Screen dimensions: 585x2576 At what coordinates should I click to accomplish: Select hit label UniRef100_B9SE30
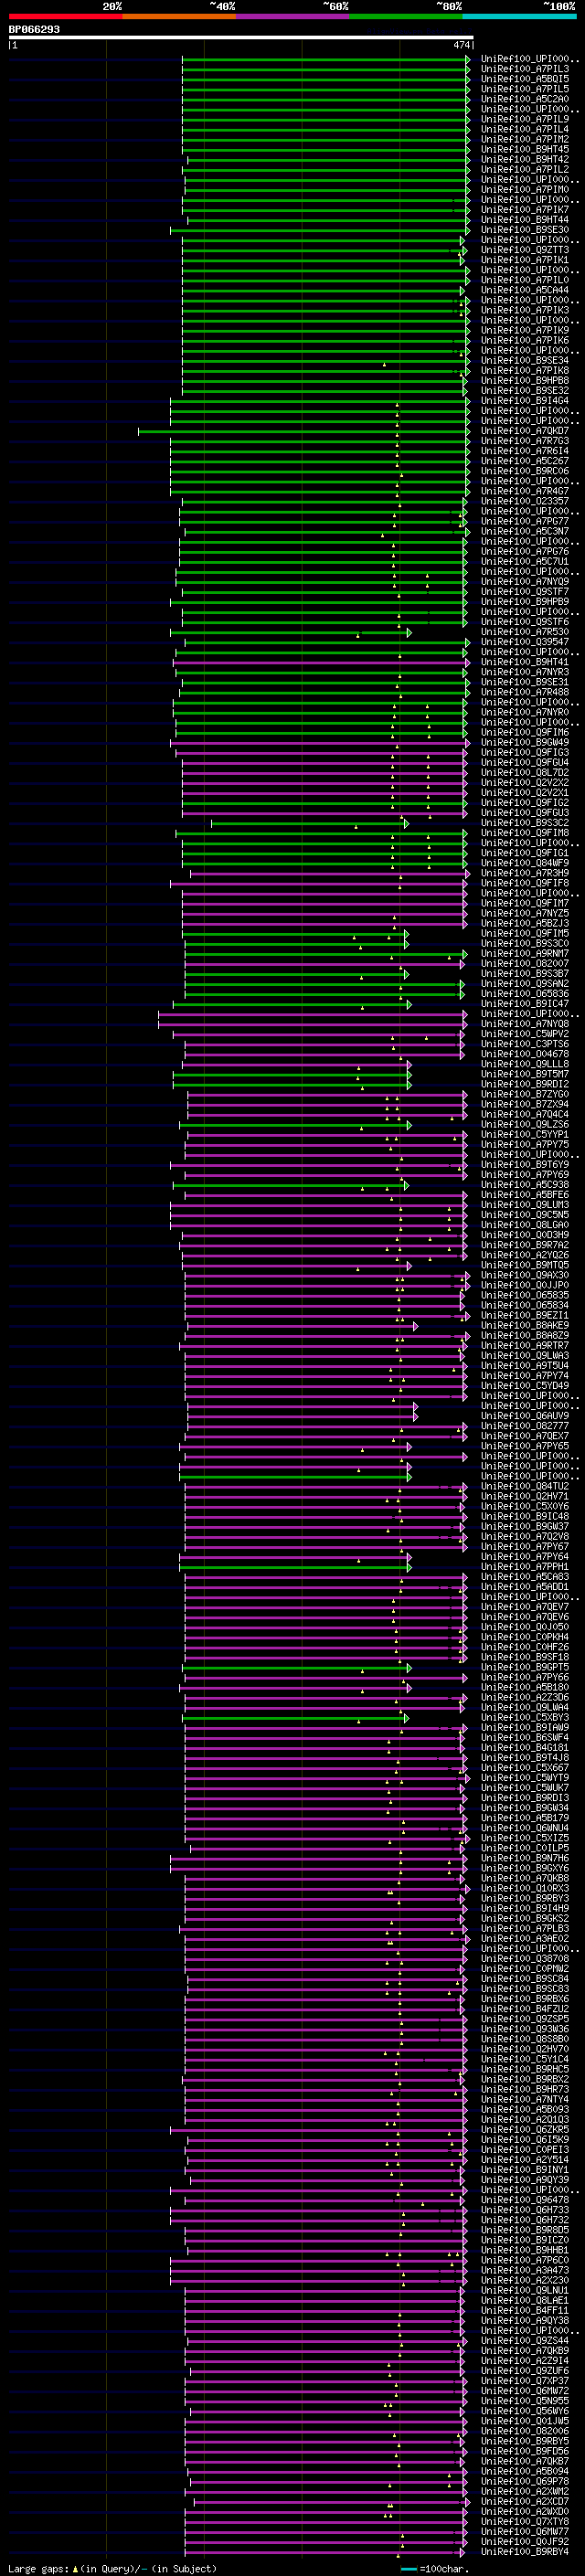coord(525,229)
